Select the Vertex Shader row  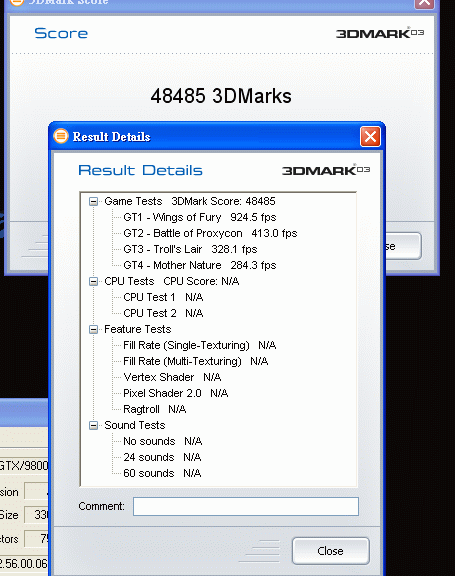[172, 377]
